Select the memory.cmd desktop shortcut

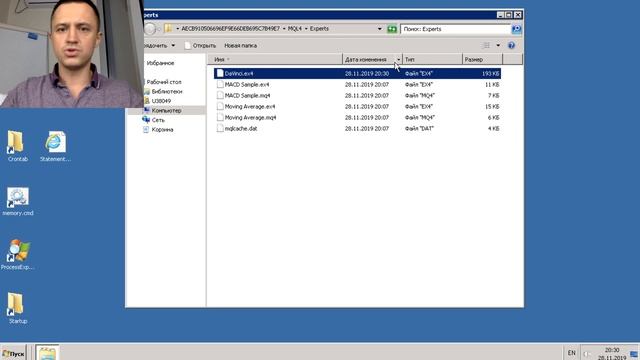coord(18,201)
